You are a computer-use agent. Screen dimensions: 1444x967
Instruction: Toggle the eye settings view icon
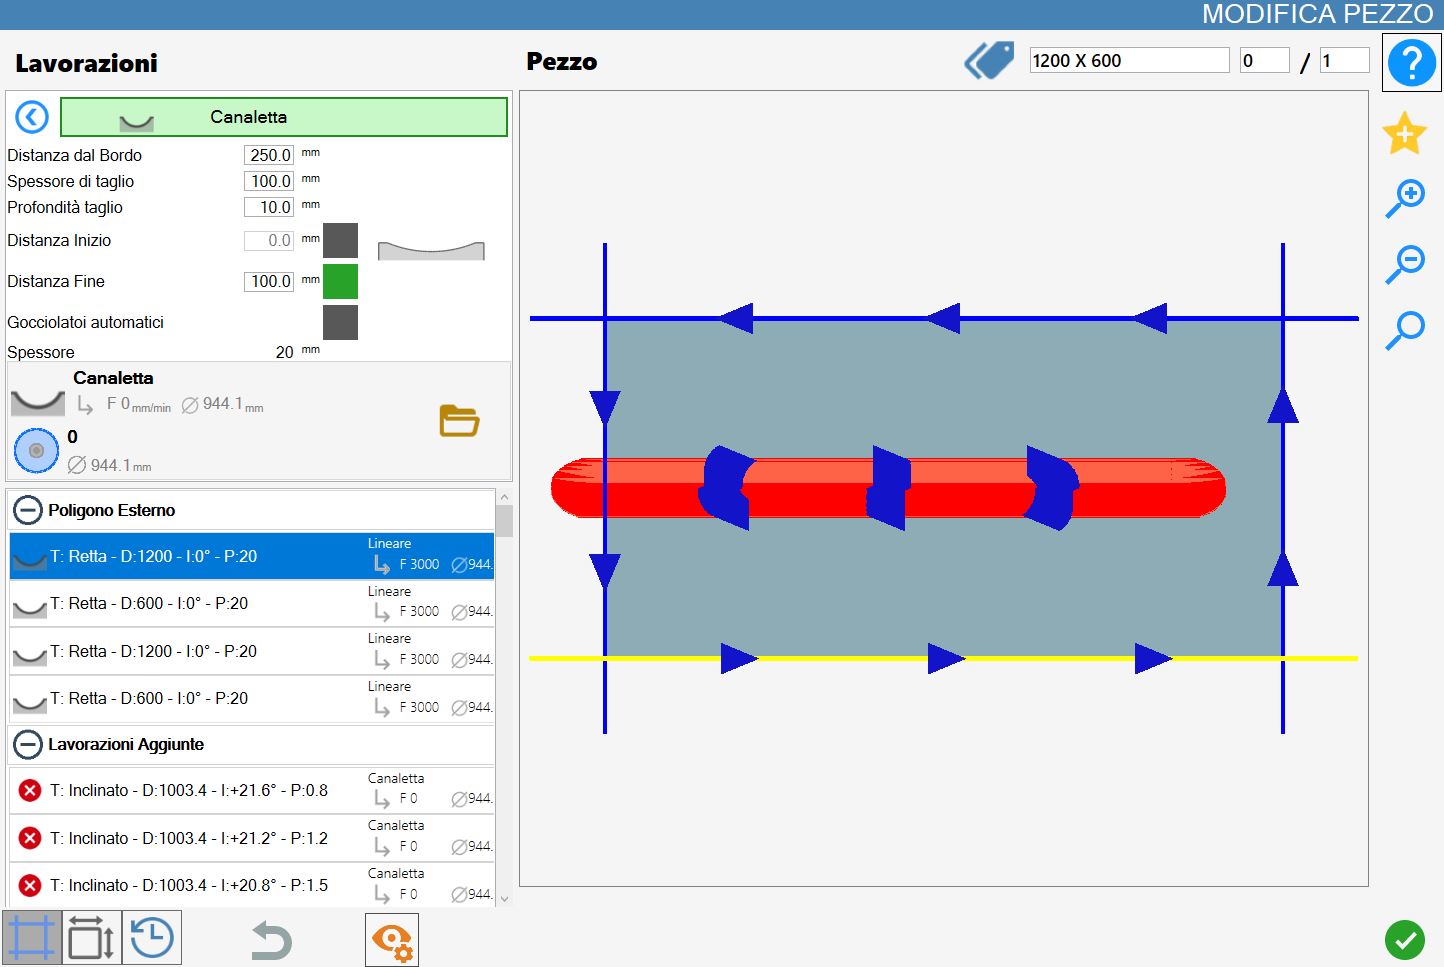[392, 940]
